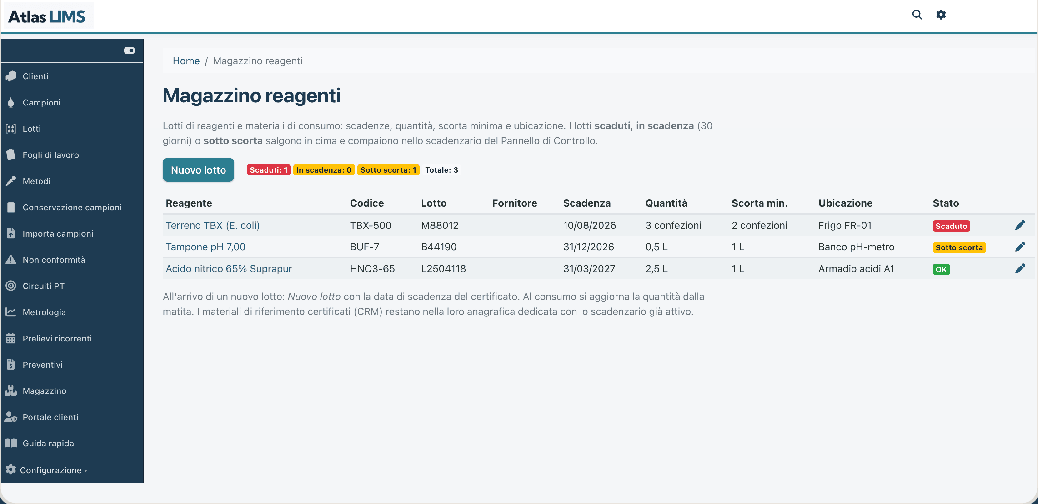Click the OK status label
Viewport: 1038px width, 504px height.
point(941,270)
